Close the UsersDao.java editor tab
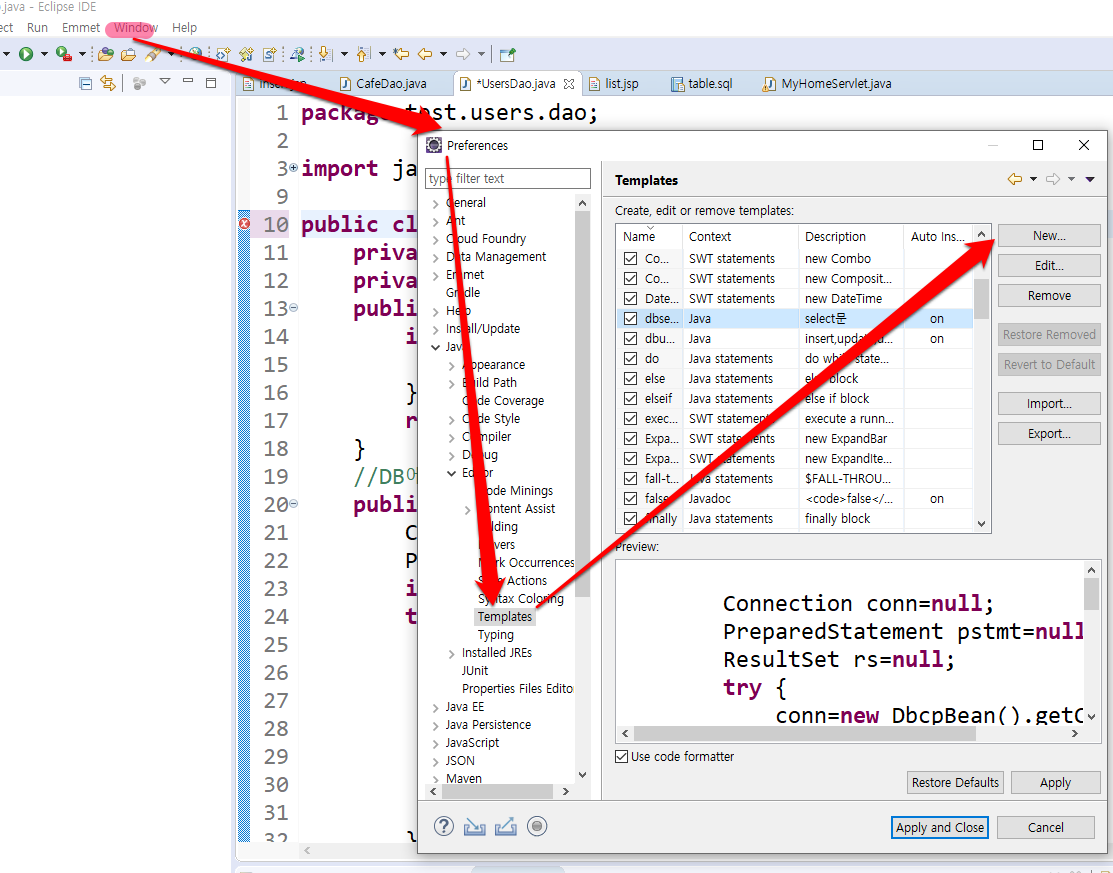This screenshot has height=873, width=1113. [x=569, y=84]
